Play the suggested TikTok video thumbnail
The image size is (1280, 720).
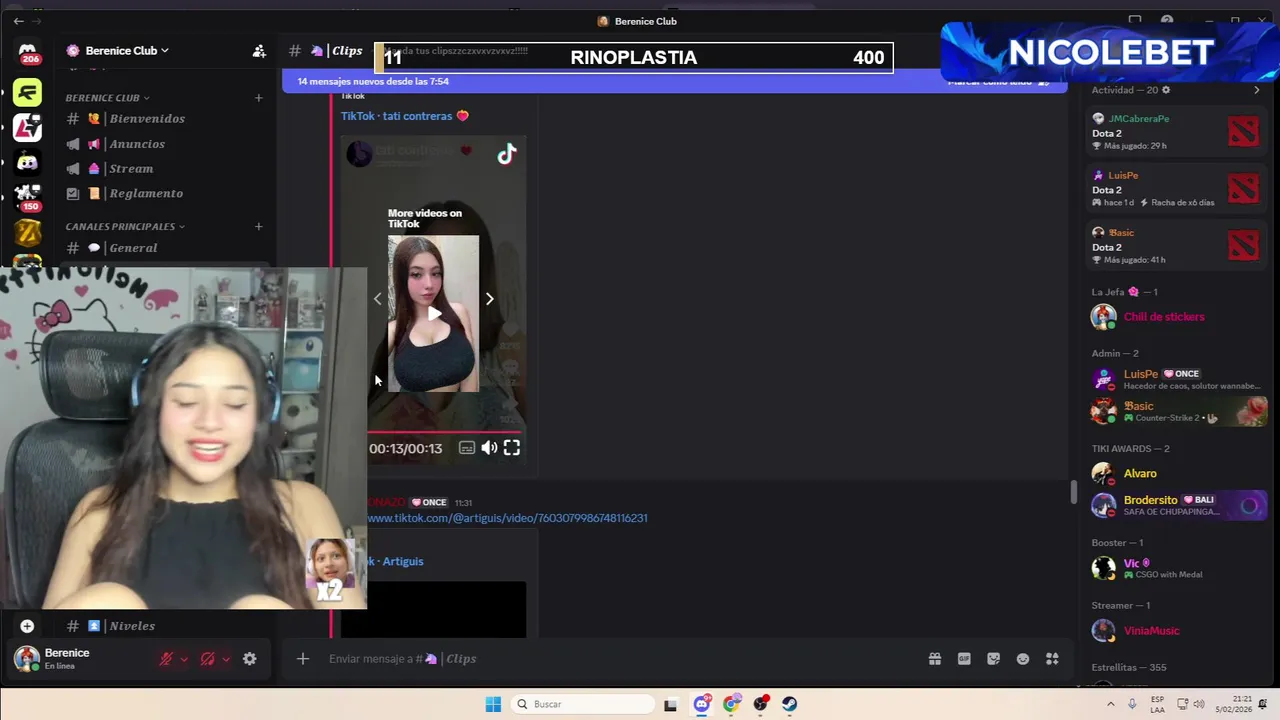tap(433, 314)
